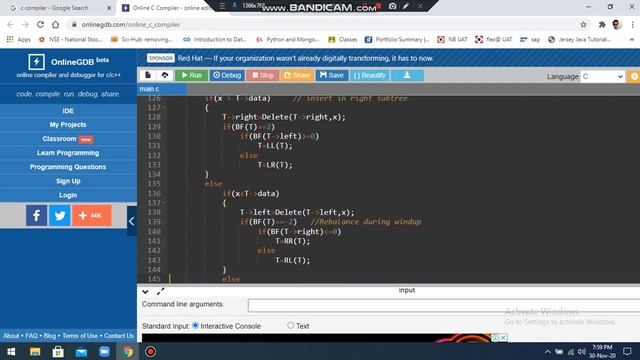Open the IDE menu item

[x=68, y=111]
